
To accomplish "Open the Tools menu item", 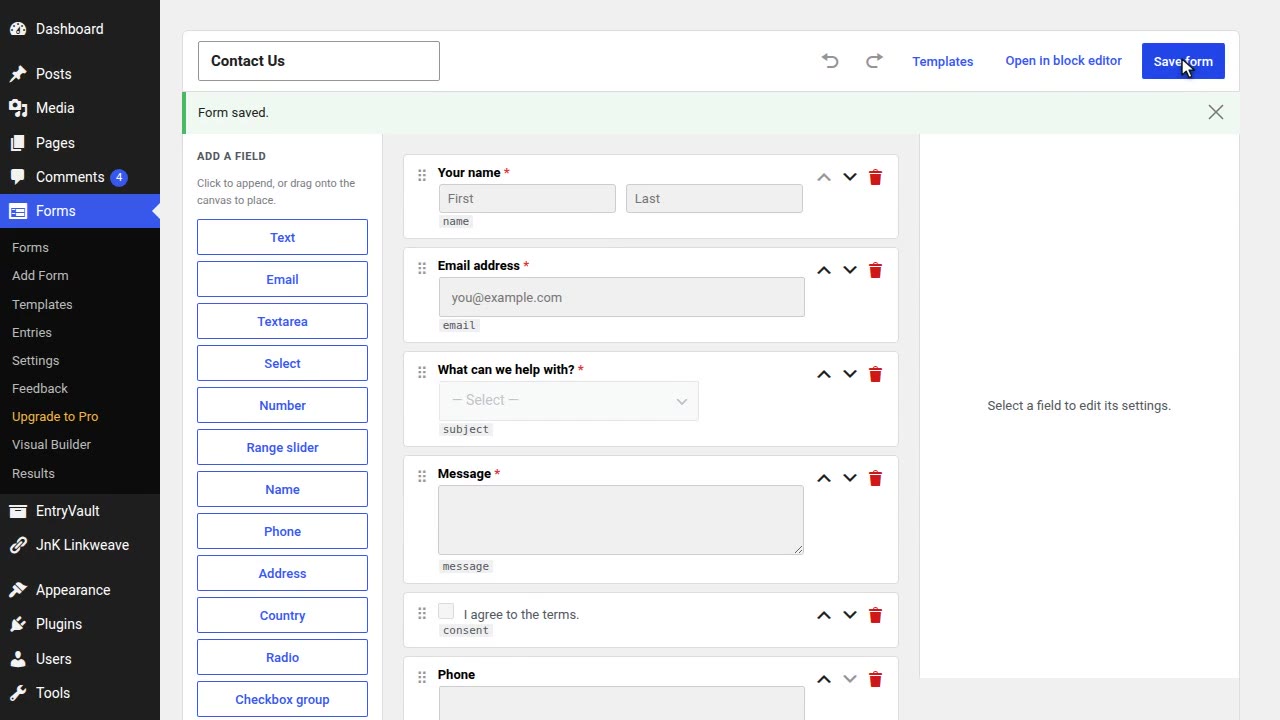I will click(80, 693).
